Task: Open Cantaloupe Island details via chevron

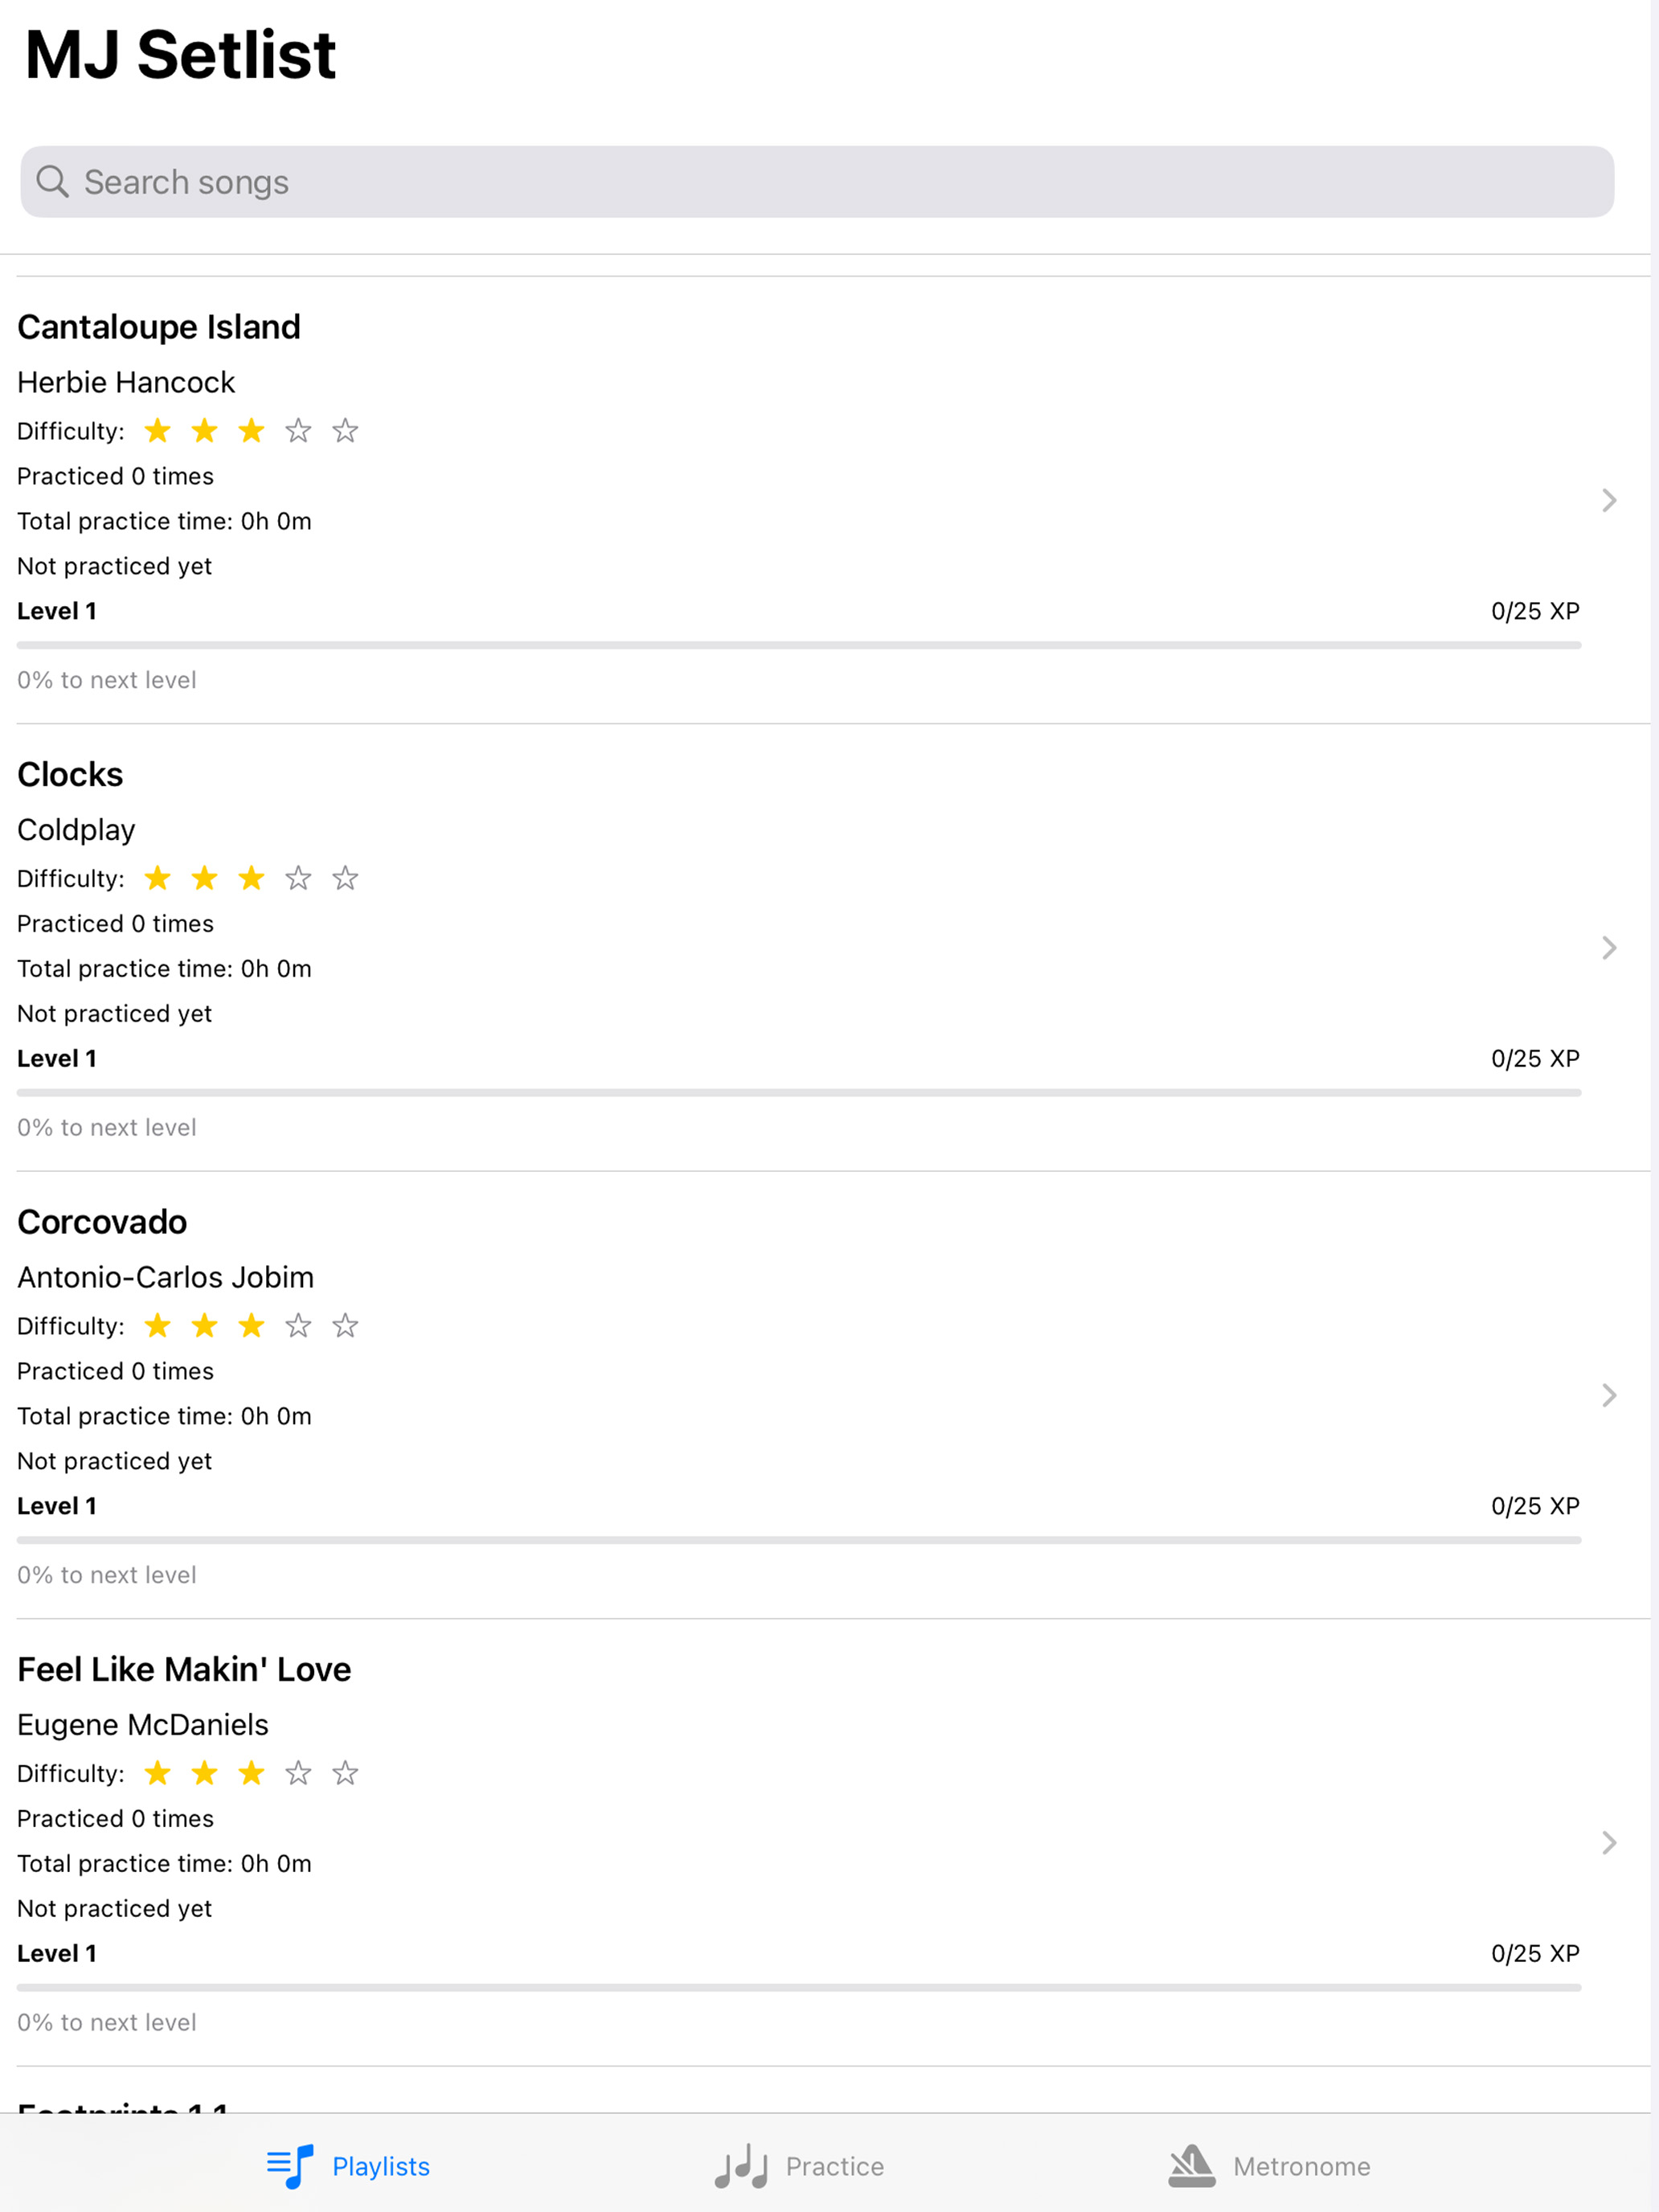Action: (1609, 500)
